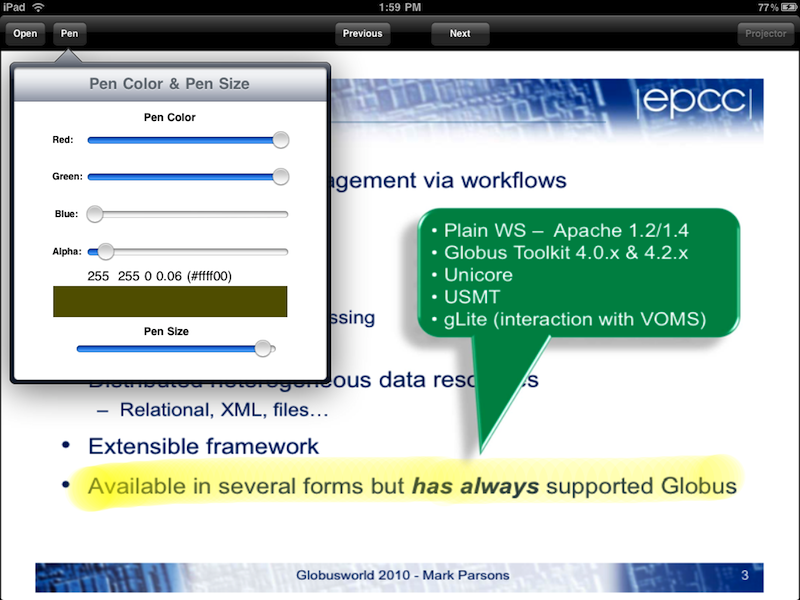This screenshot has width=800, height=600.
Task: Click the slide number 3
Action: (x=744, y=575)
